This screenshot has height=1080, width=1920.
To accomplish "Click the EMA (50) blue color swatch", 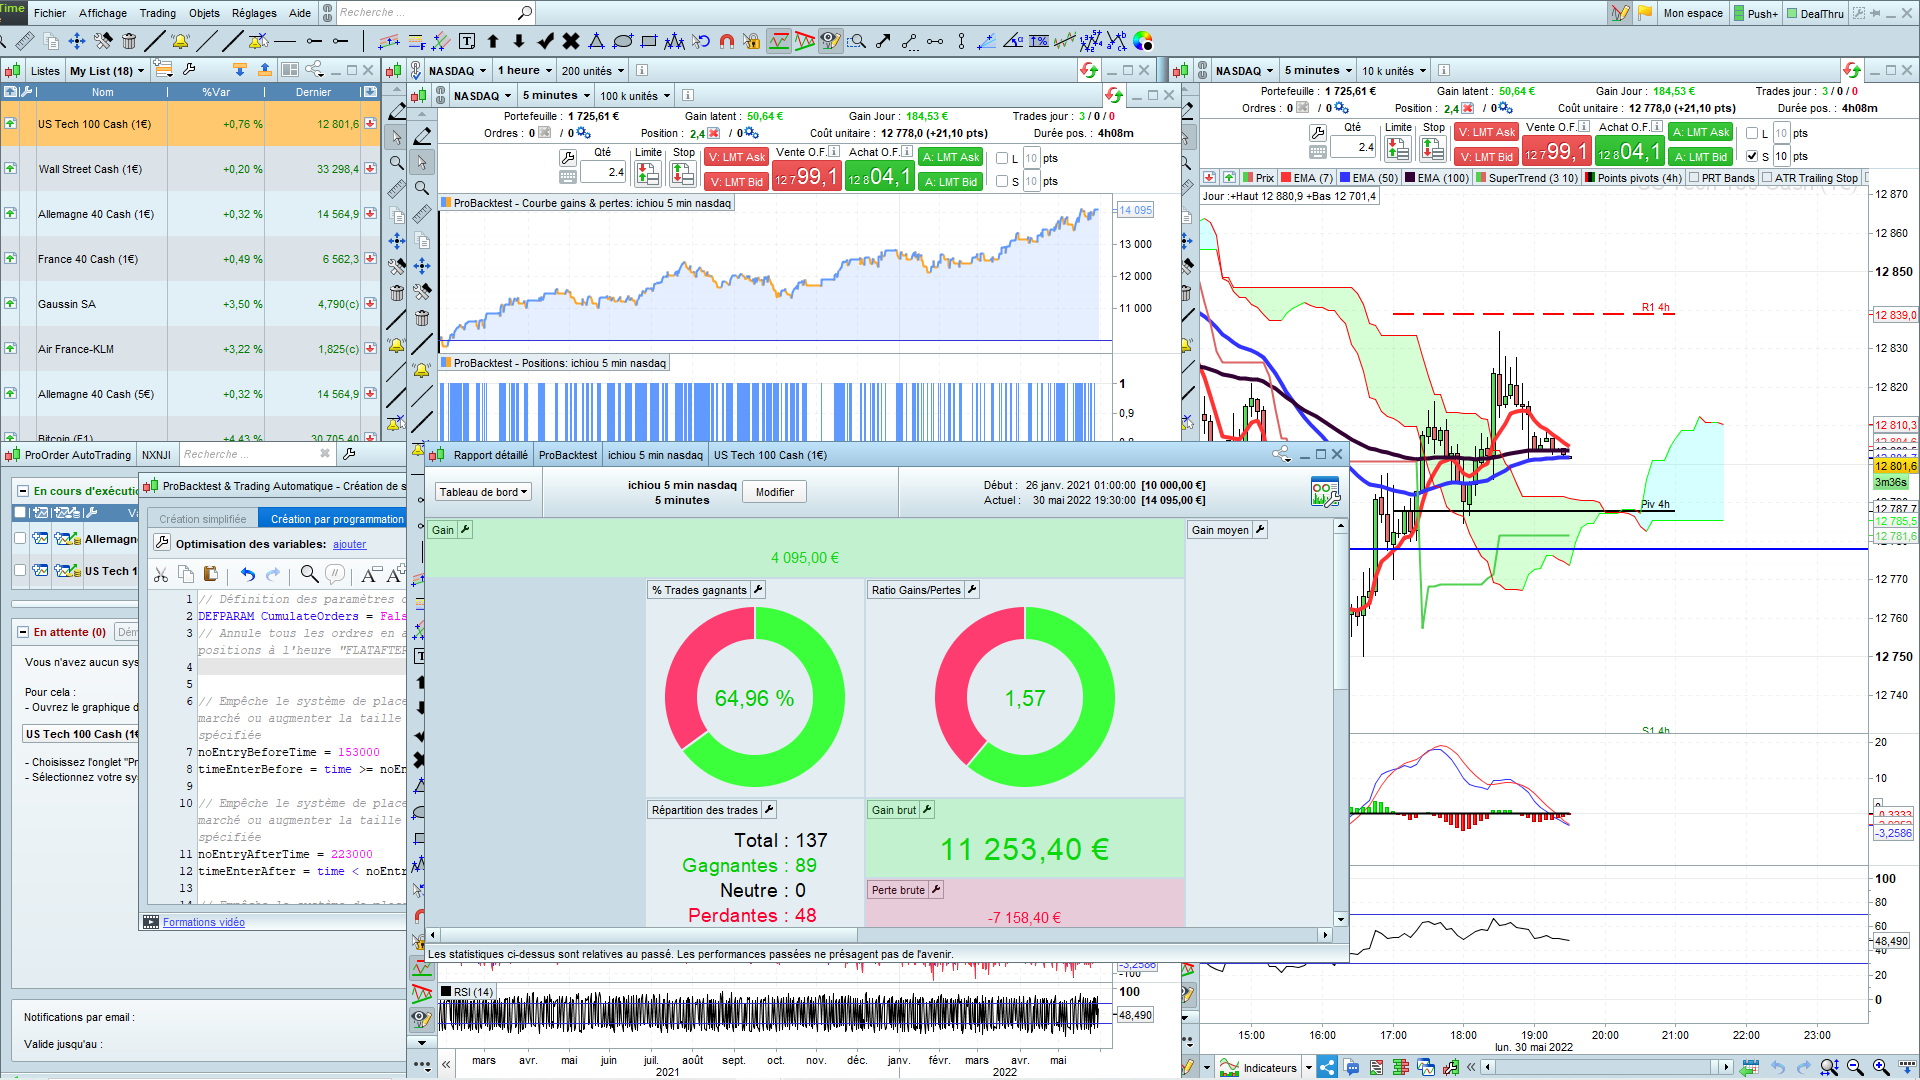I will [x=1345, y=178].
